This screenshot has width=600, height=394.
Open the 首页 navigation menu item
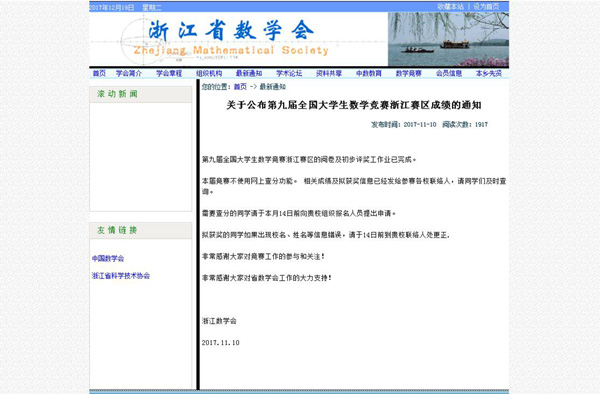coord(99,73)
